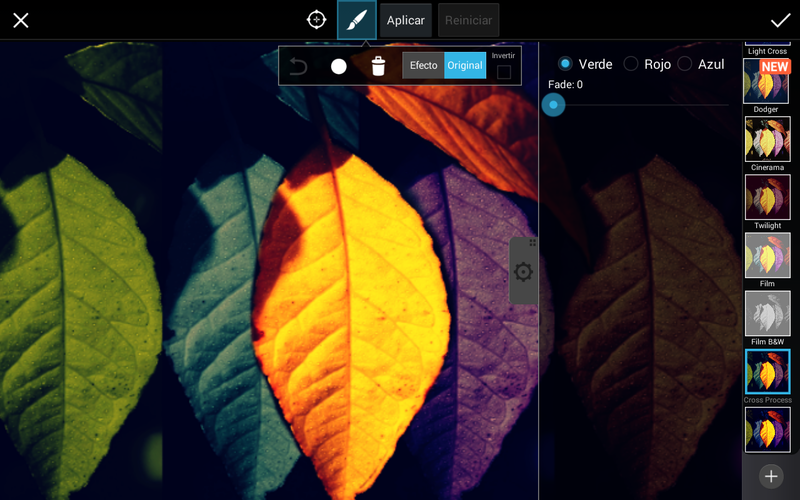Select the brush tool

(x=357, y=20)
